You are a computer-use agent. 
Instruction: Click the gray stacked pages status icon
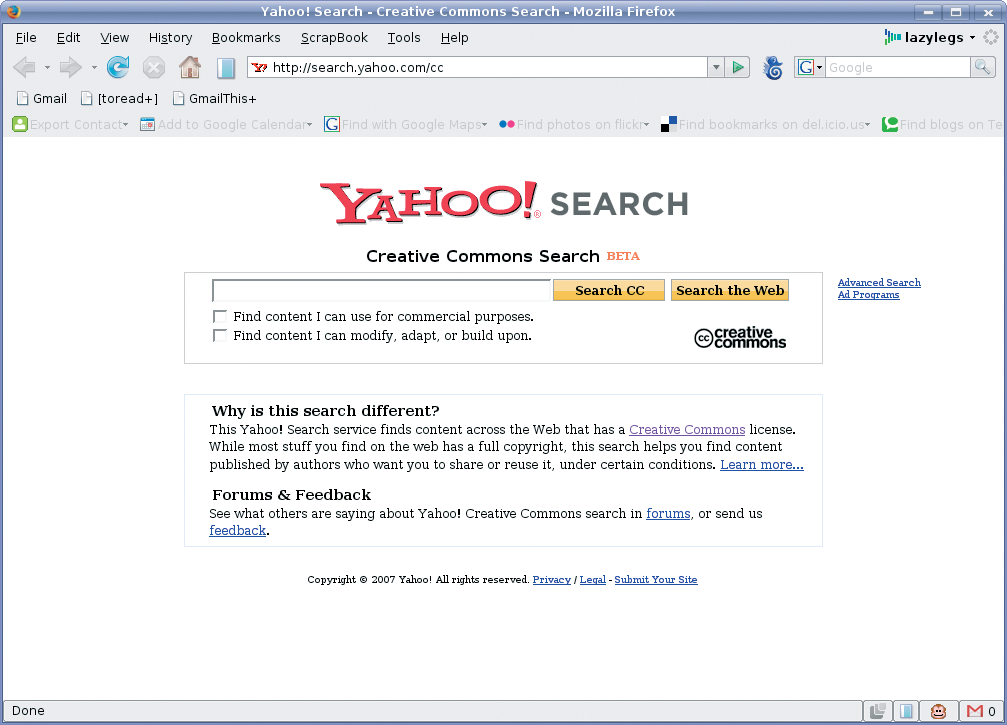(x=877, y=711)
